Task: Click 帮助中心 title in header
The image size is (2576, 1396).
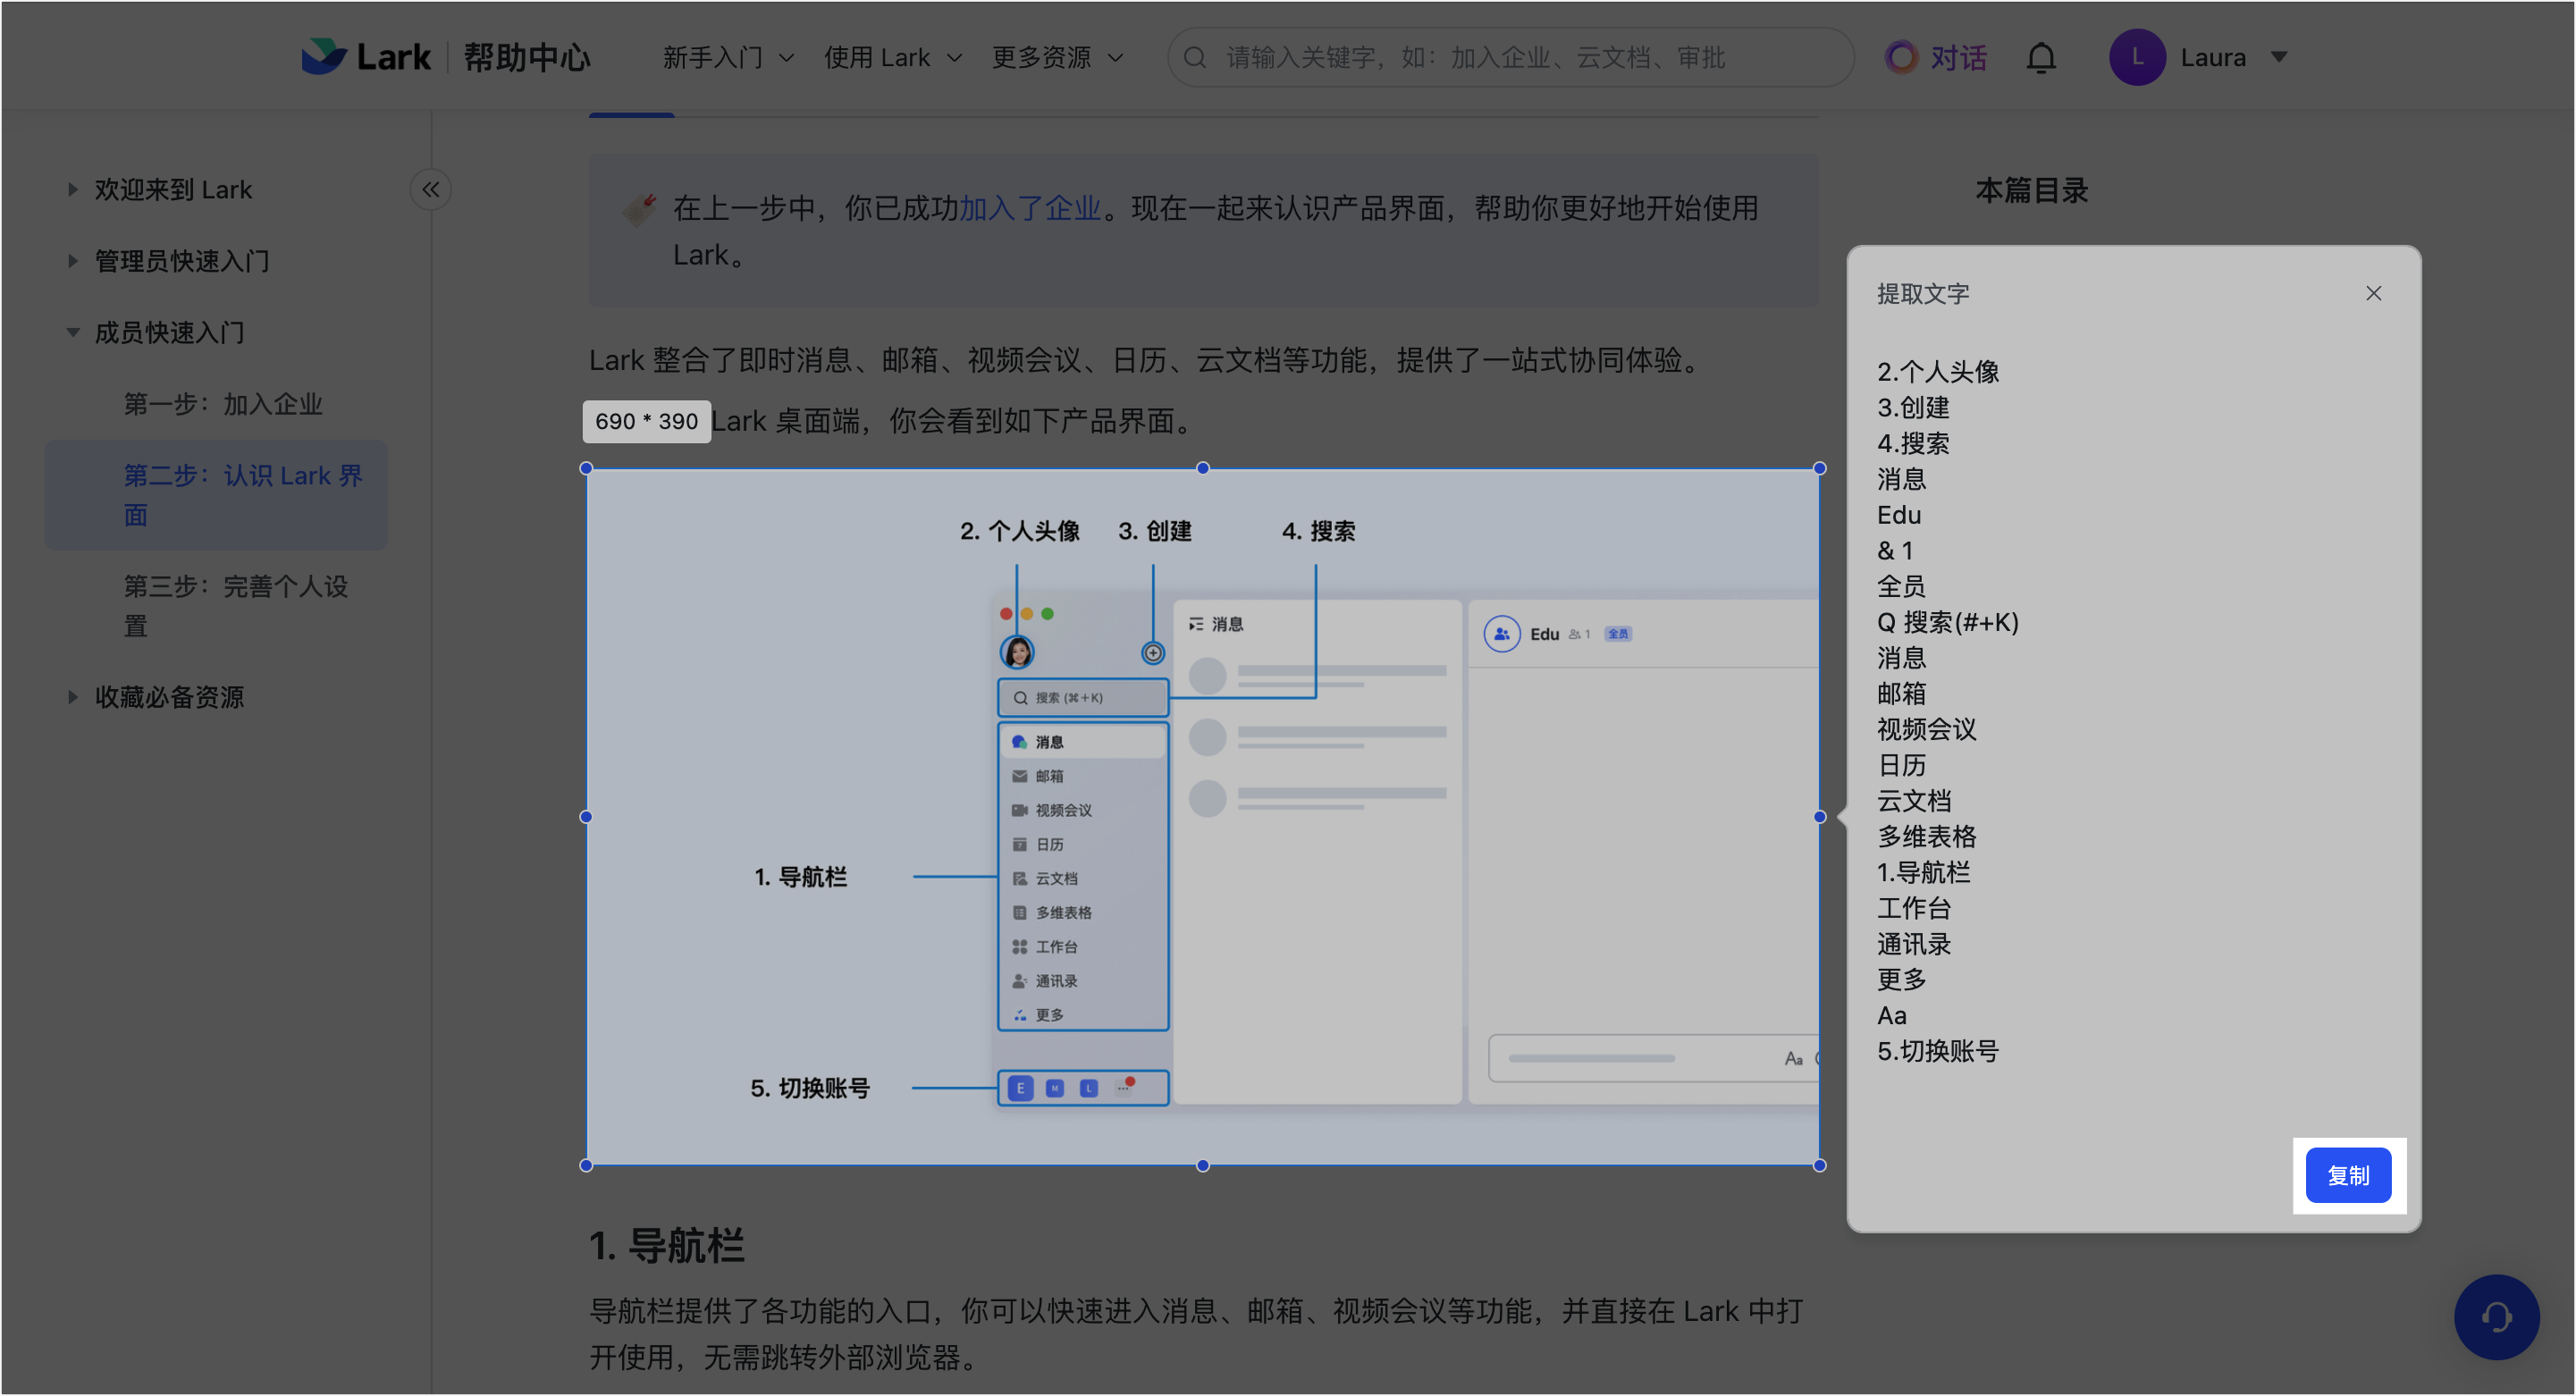Action: point(527,57)
